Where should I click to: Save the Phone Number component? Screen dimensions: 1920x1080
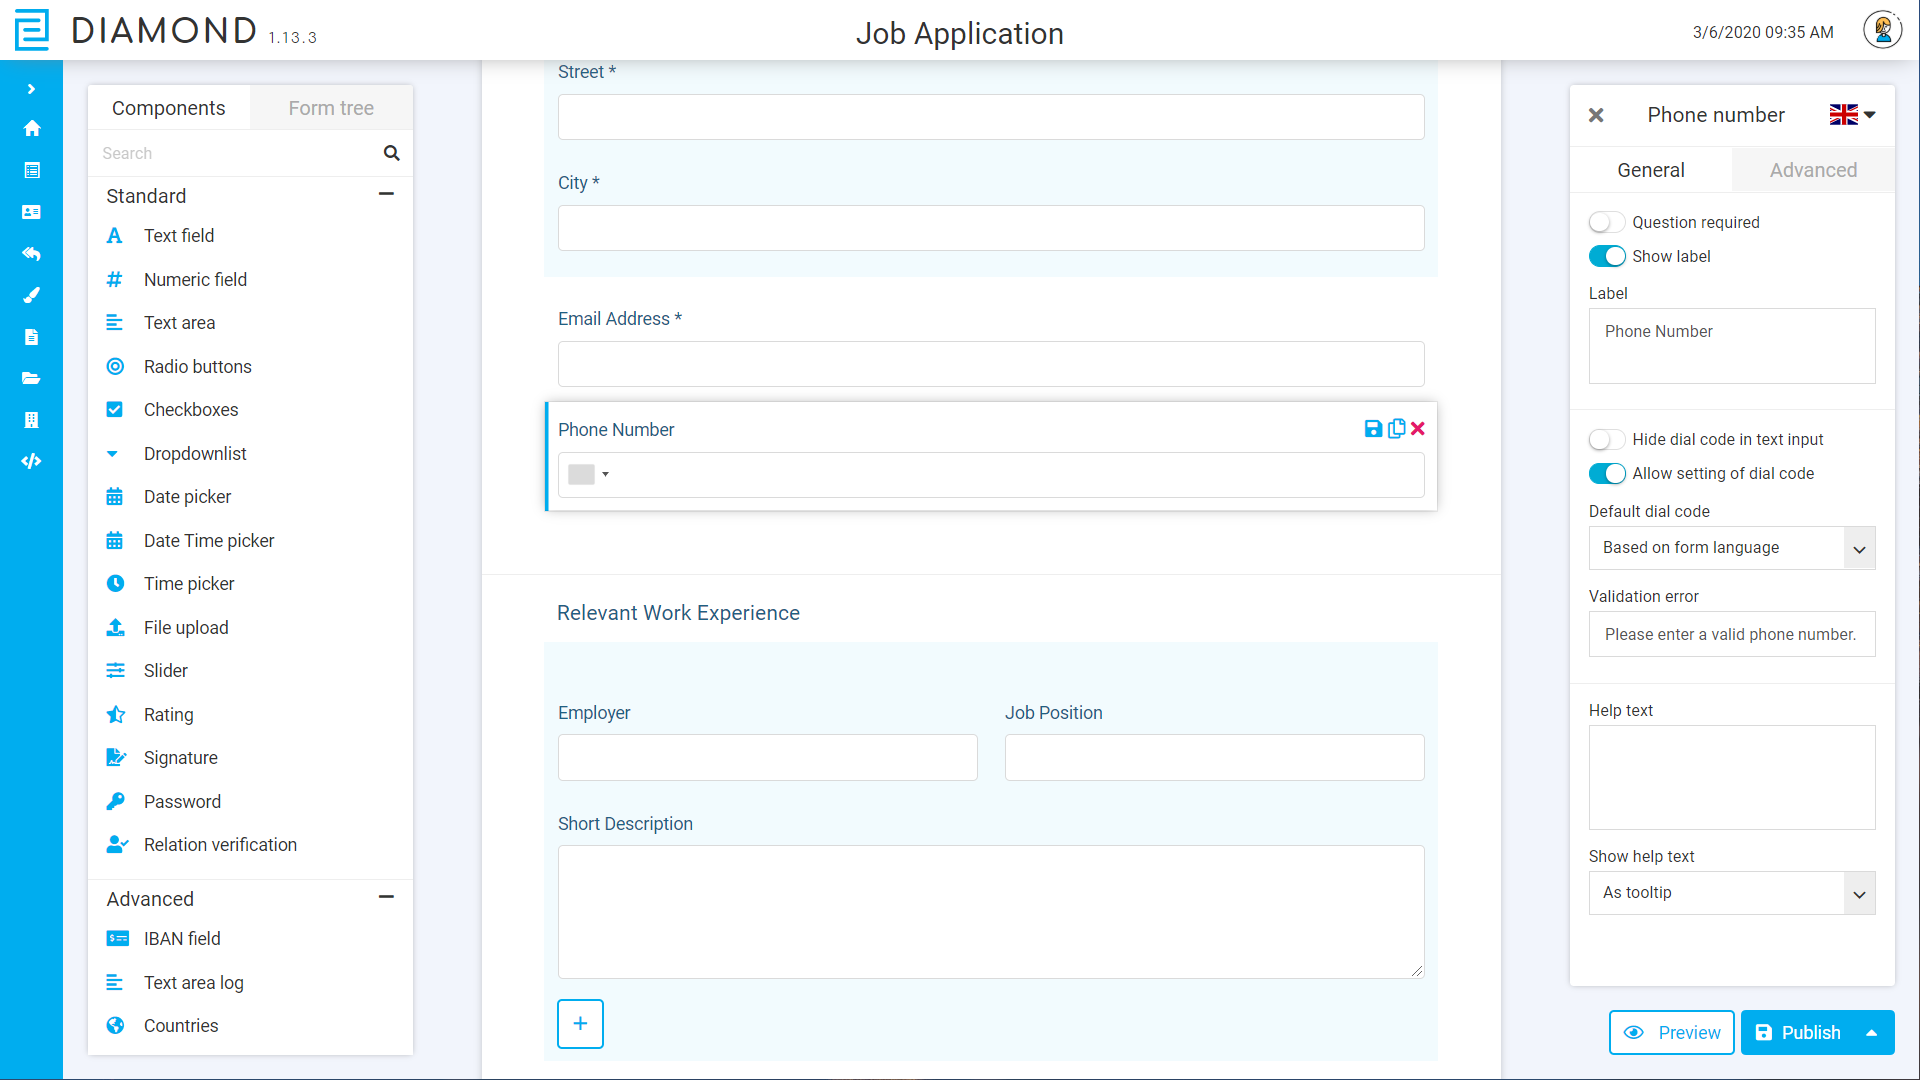[x=1373, y=428]
